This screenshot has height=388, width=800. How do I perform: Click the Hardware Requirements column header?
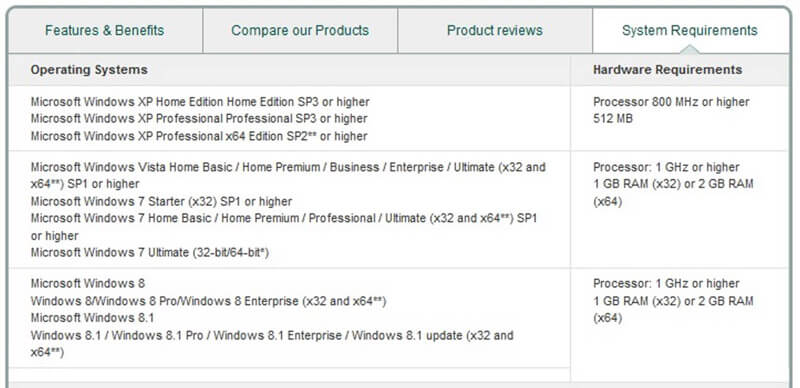point(667,70)
